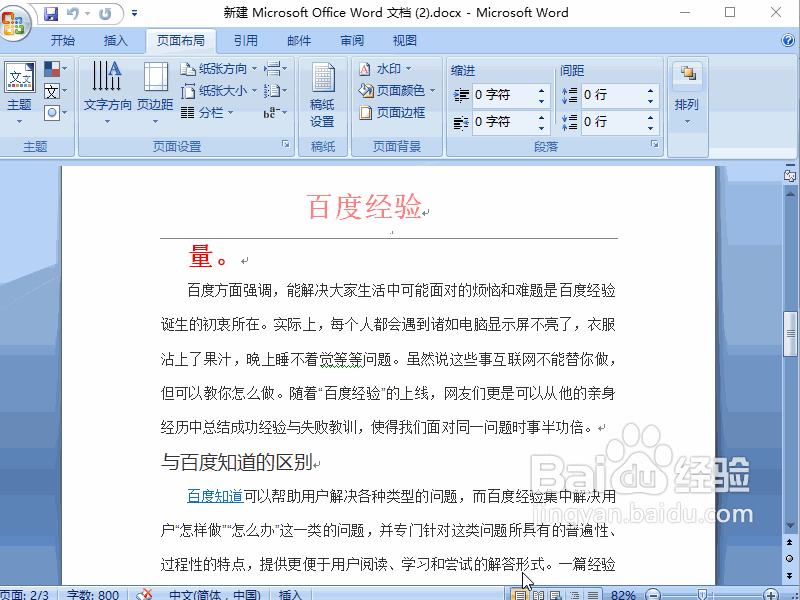This screenshot has height=600, width=800.
Task: Open line numbers menu
Action: click(276, 91)
